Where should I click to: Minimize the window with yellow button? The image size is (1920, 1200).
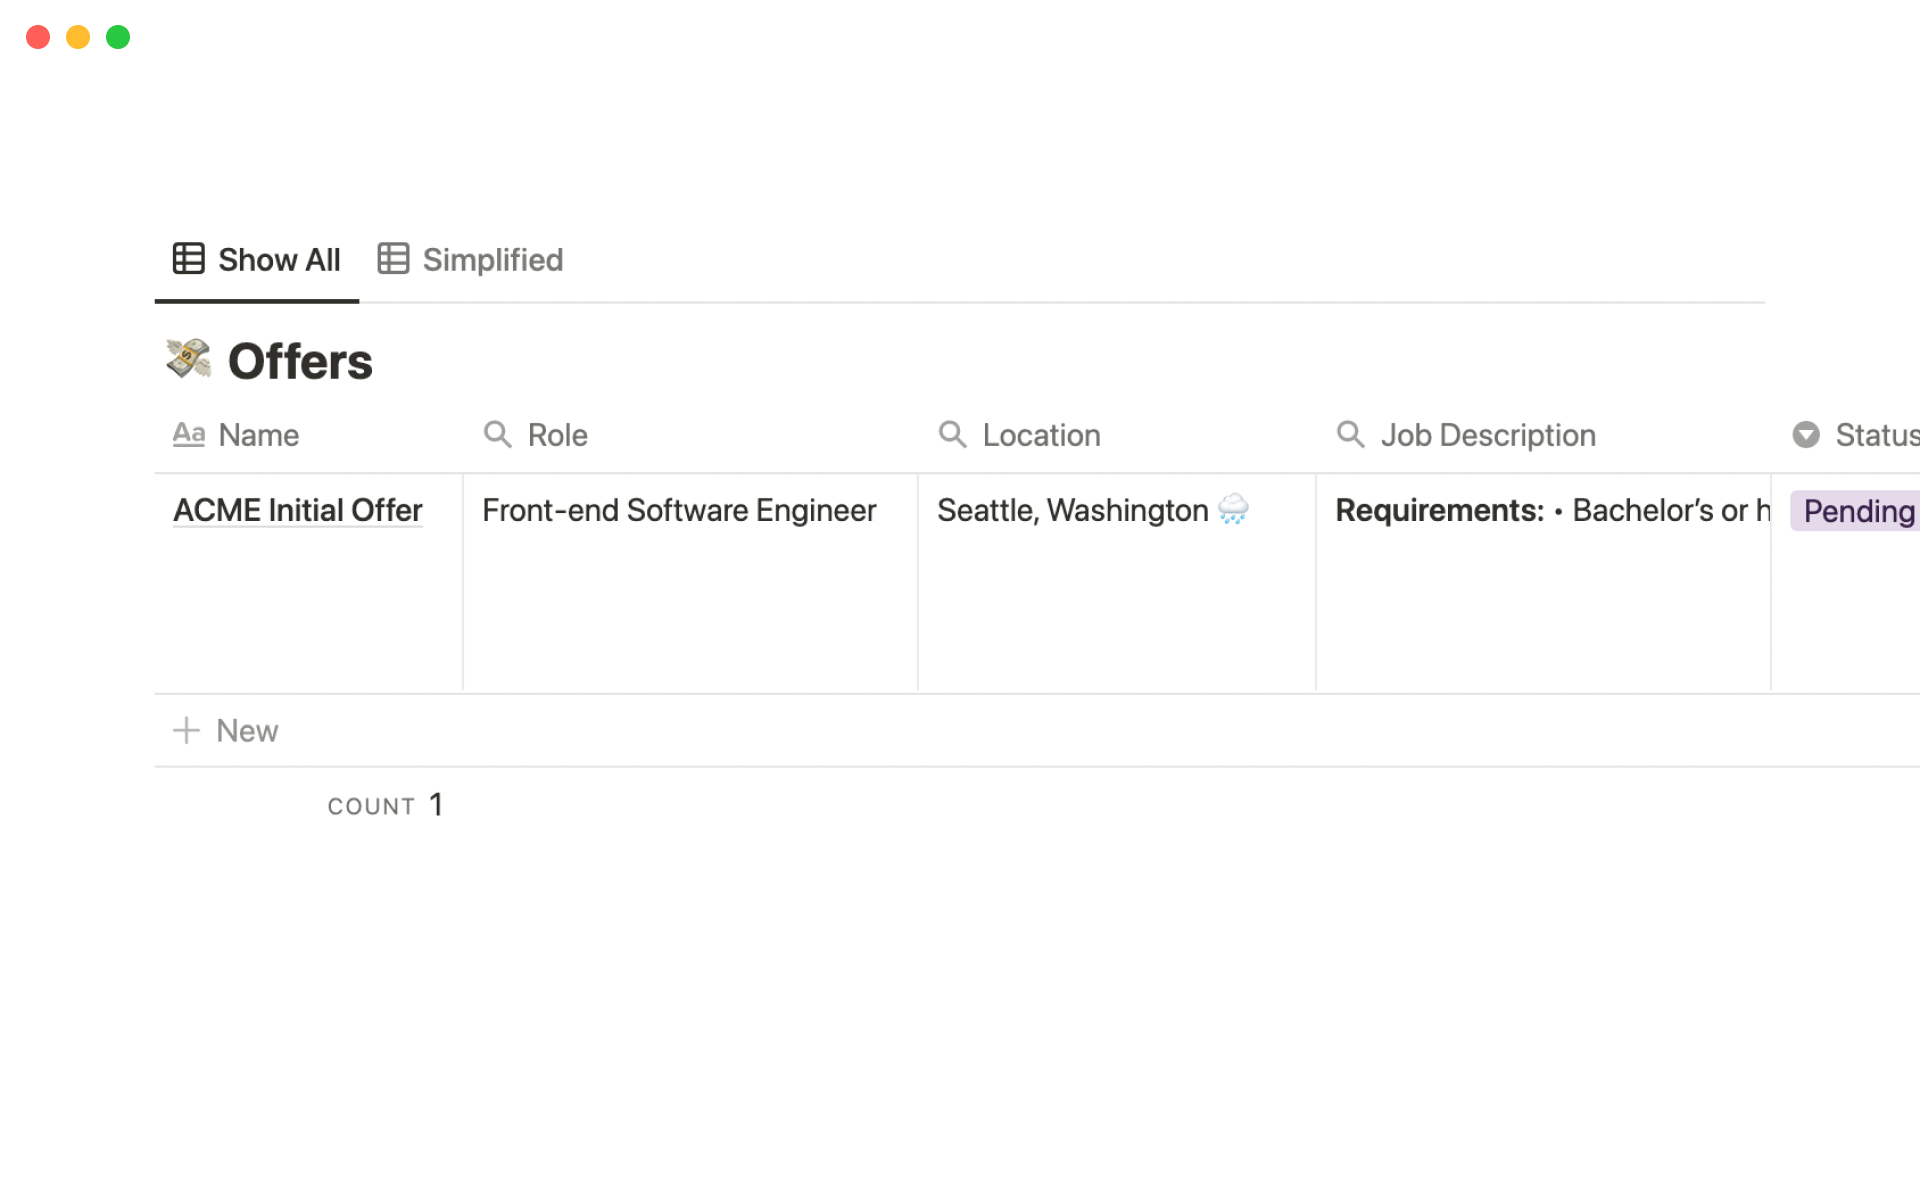point(78,37)
